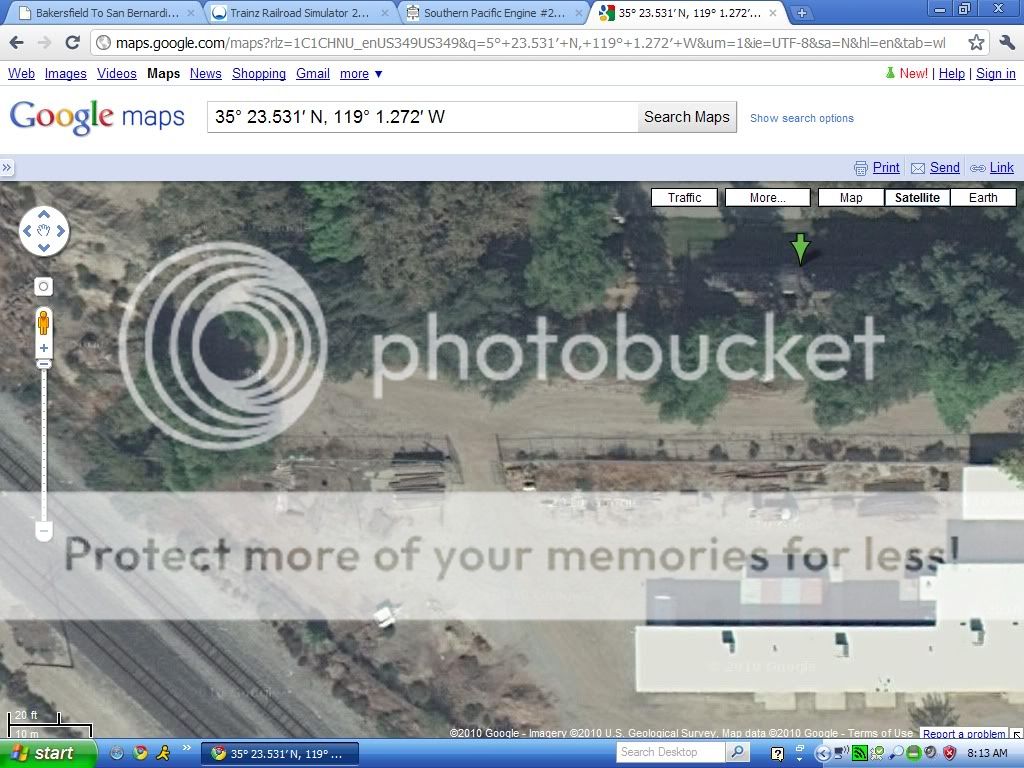Open the Chrome wrench menu
1024x768 pixels.
click(1006, 43)
